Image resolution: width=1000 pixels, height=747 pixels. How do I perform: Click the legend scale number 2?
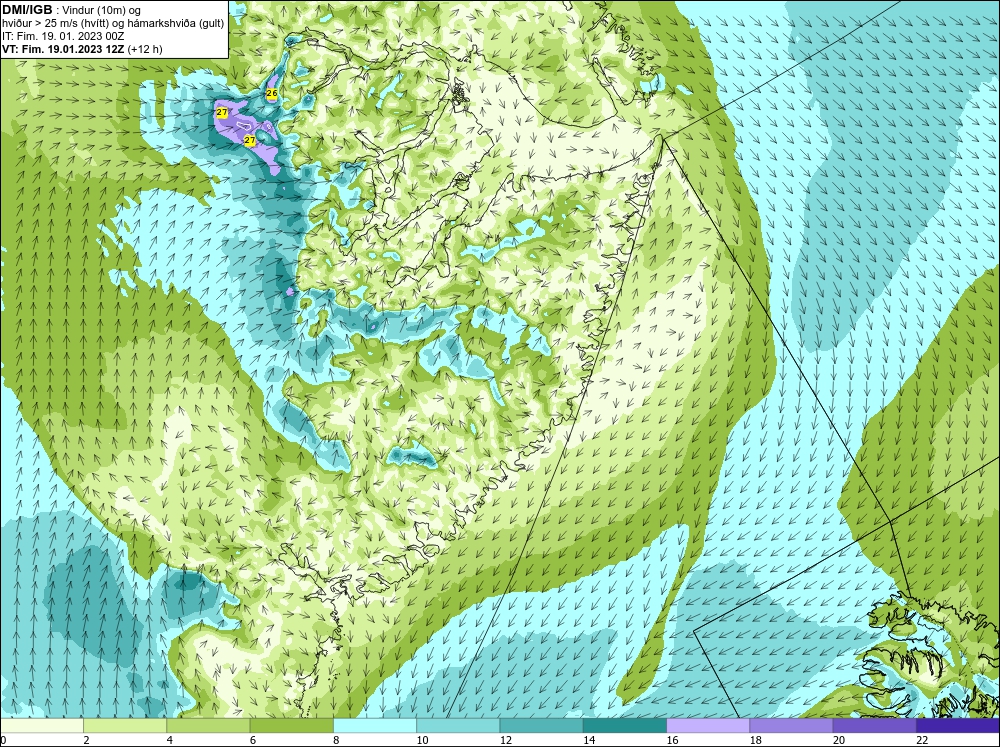coord(86,739)
